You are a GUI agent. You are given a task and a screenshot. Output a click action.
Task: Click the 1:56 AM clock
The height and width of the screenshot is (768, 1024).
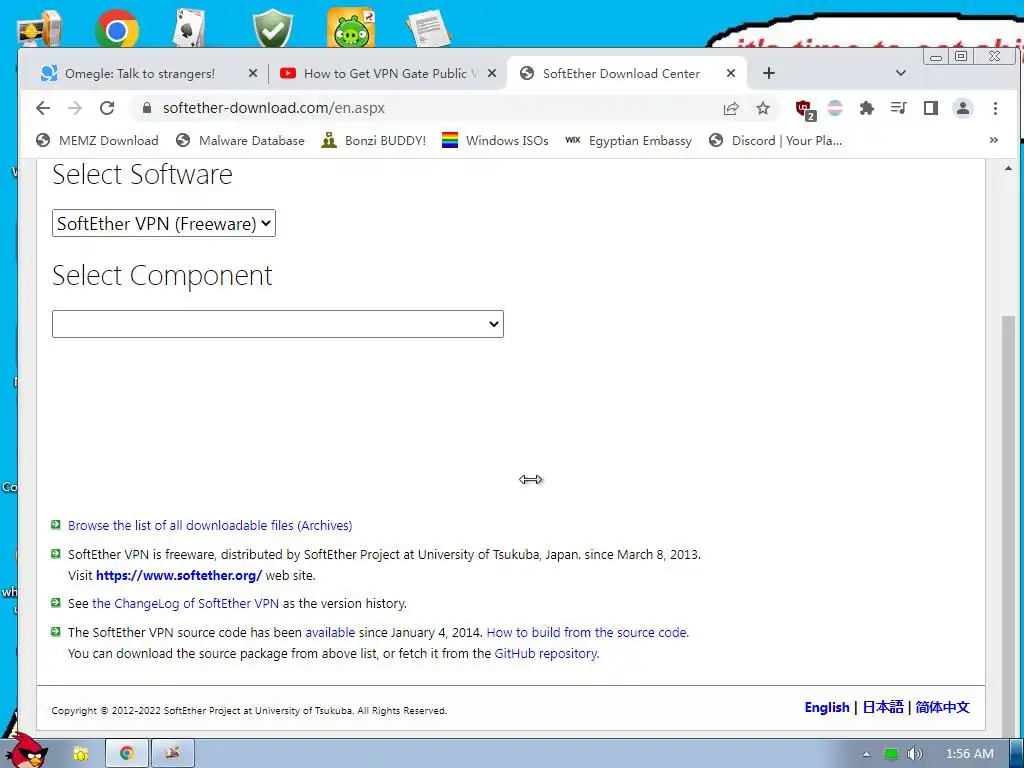click(x=970, y=754)
